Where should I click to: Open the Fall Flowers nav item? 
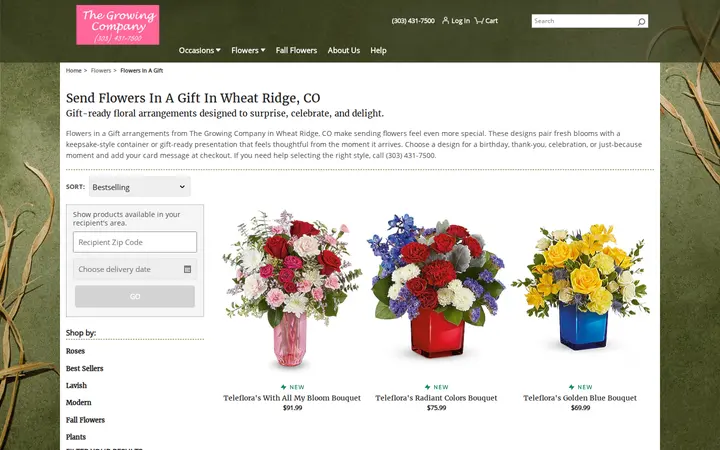pos(296,51)
